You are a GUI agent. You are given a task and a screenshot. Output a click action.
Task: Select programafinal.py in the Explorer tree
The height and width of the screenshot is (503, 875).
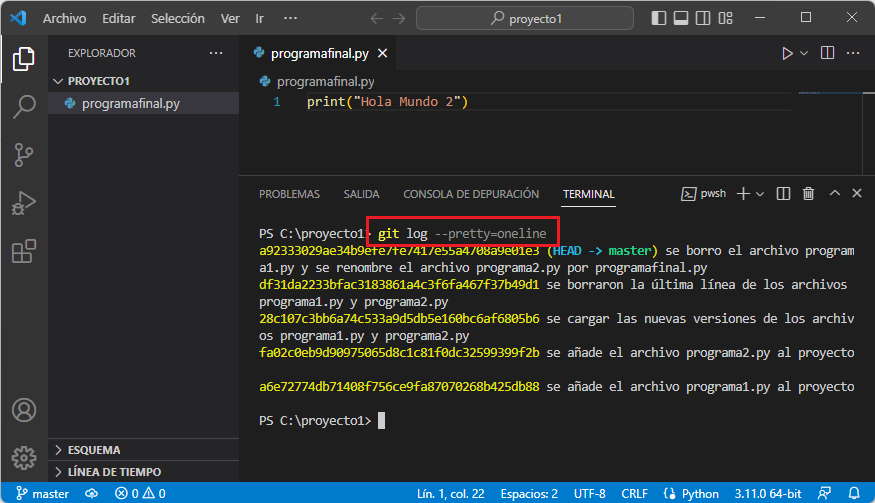pyautogui.click(x=143, y=103)
